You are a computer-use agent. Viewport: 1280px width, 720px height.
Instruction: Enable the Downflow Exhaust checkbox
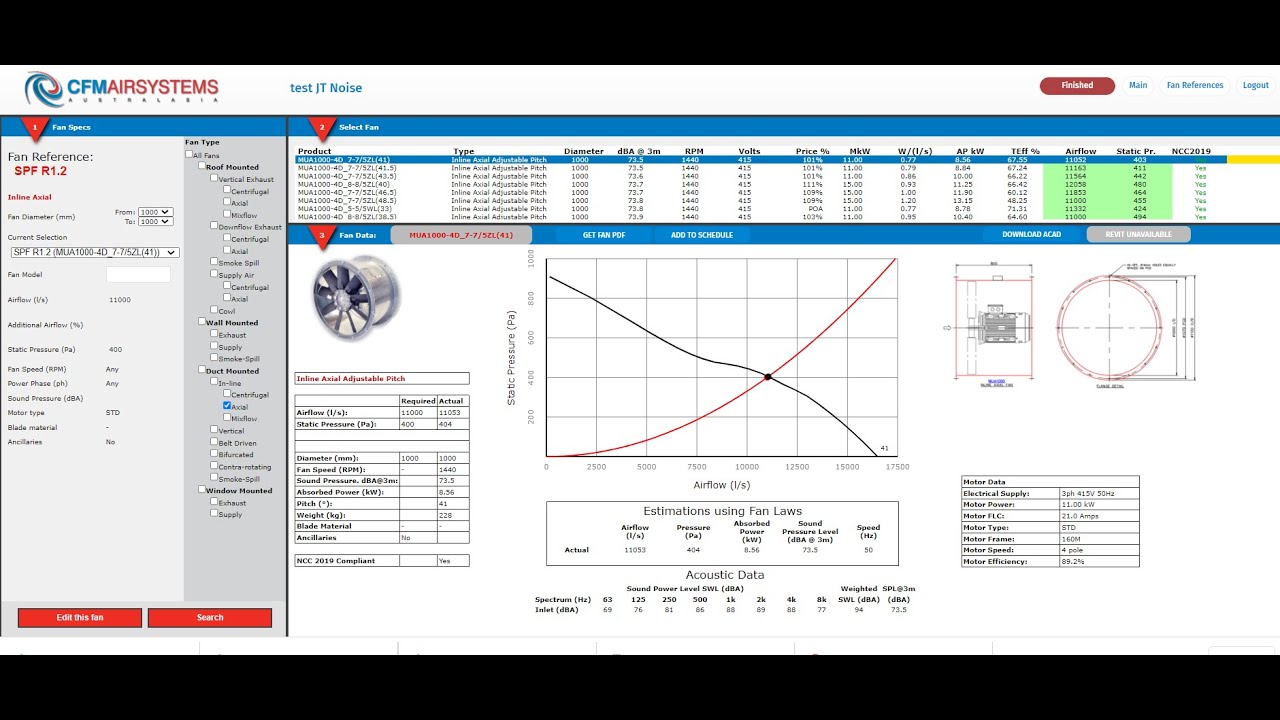(x=214, y=227)
